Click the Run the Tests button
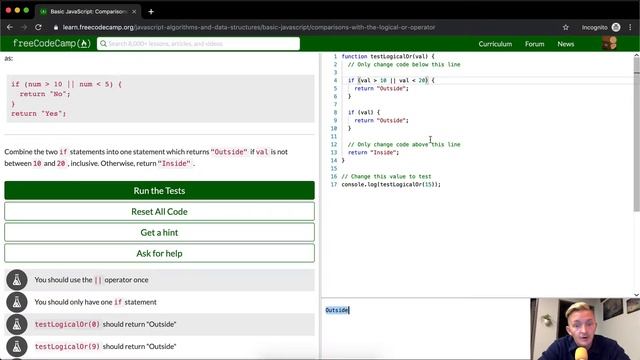Viewport: 640px width, 360px height. (x=160, y=191)
